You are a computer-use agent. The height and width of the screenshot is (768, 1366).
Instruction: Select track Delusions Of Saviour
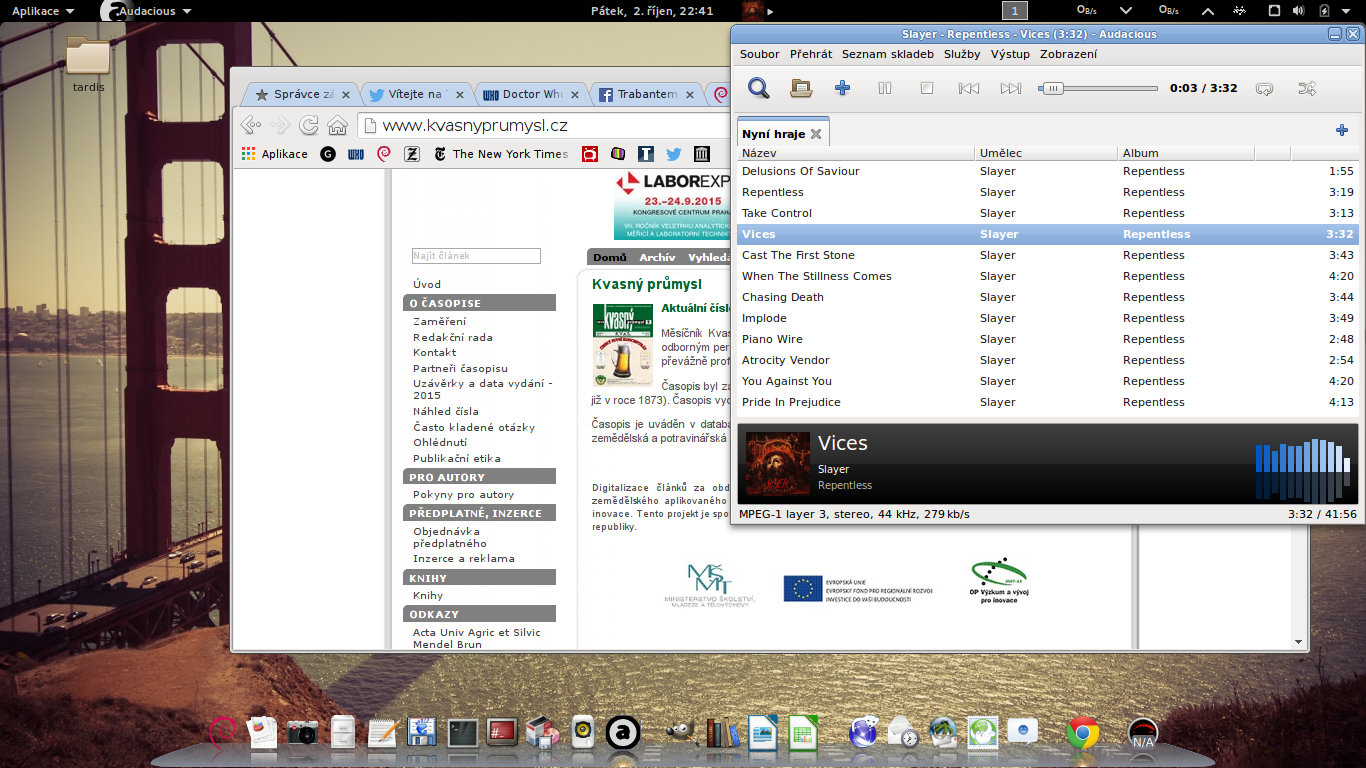(x=1048, y=171)
